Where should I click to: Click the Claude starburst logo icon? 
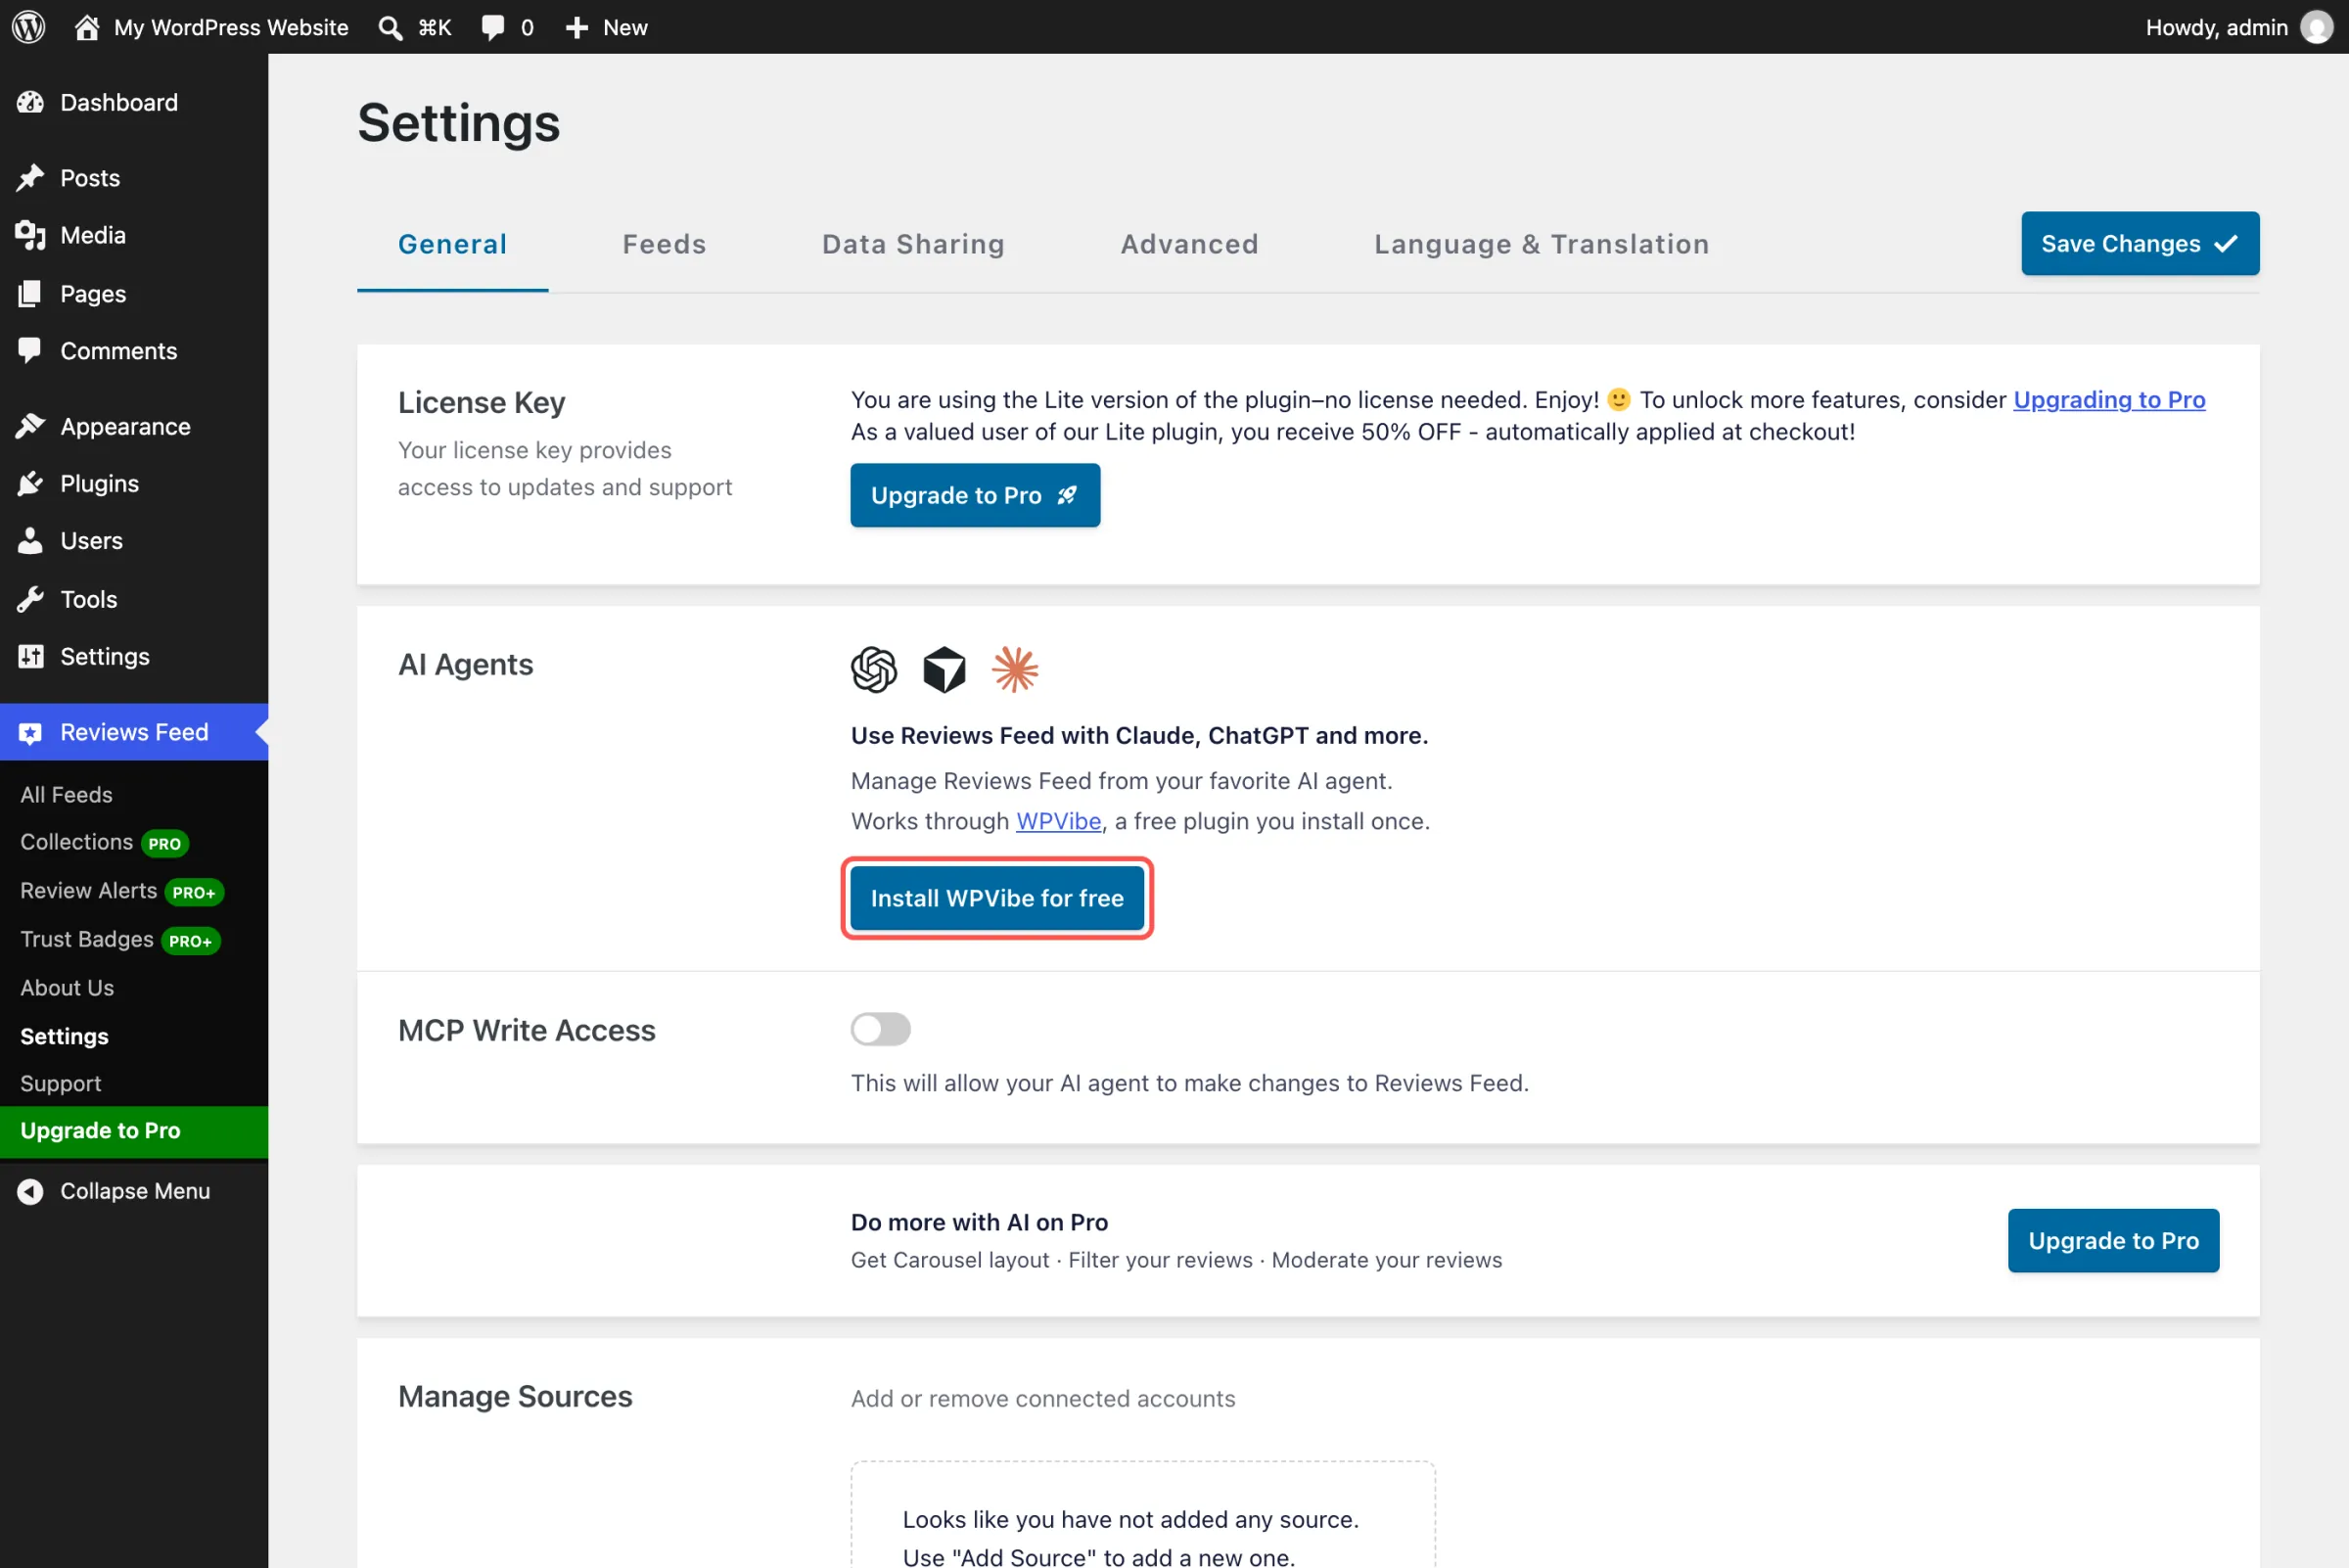(x=1015, y=669)
